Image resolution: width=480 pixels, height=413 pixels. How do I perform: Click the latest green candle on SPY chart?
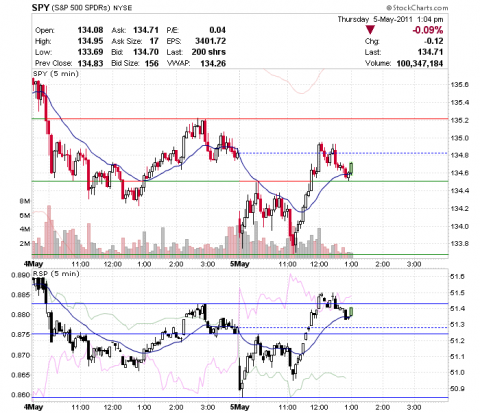351,169
